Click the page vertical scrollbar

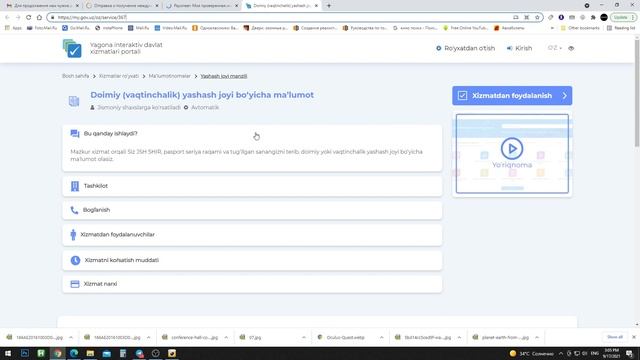(637, 94)
